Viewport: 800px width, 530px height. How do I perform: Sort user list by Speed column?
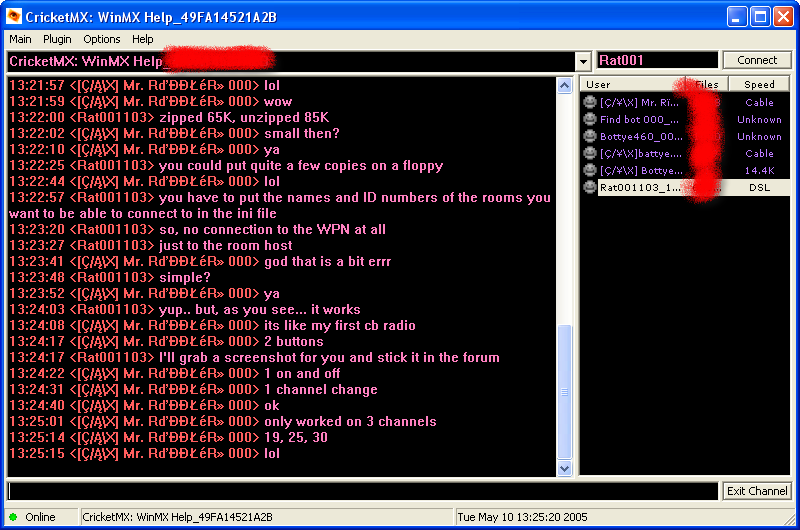coord(759,84)
